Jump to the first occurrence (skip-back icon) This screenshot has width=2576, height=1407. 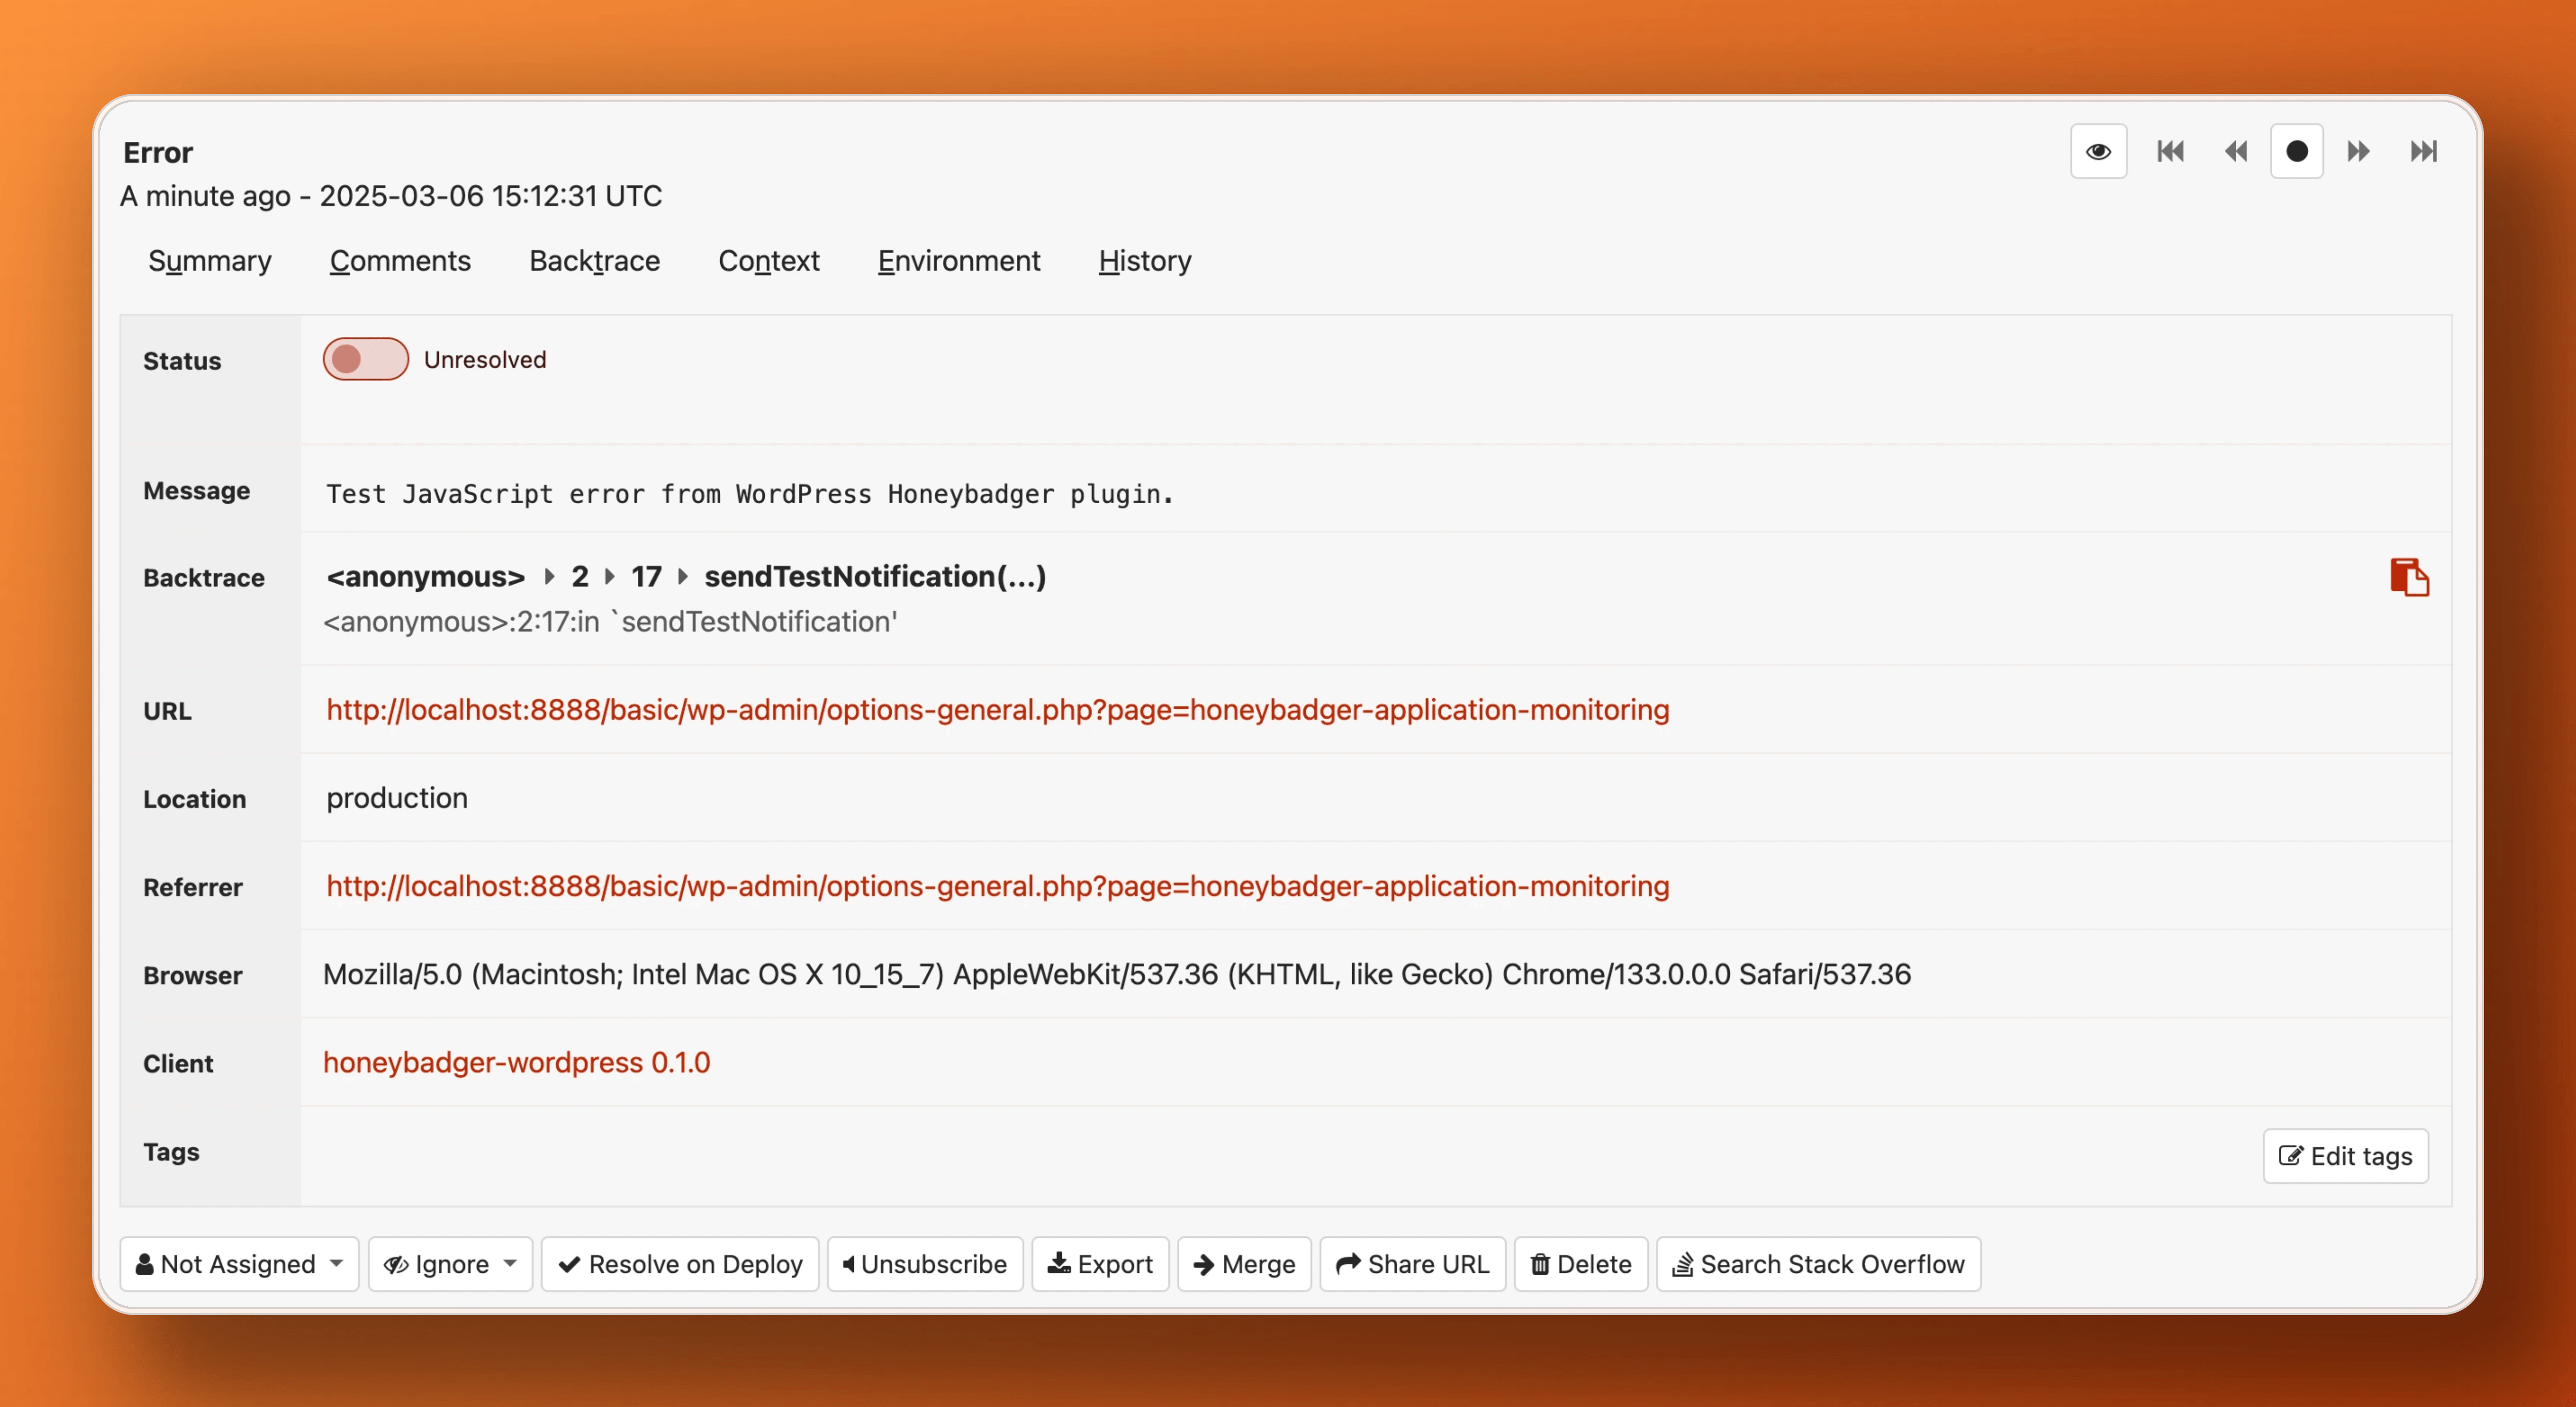tap(2170, 151)
